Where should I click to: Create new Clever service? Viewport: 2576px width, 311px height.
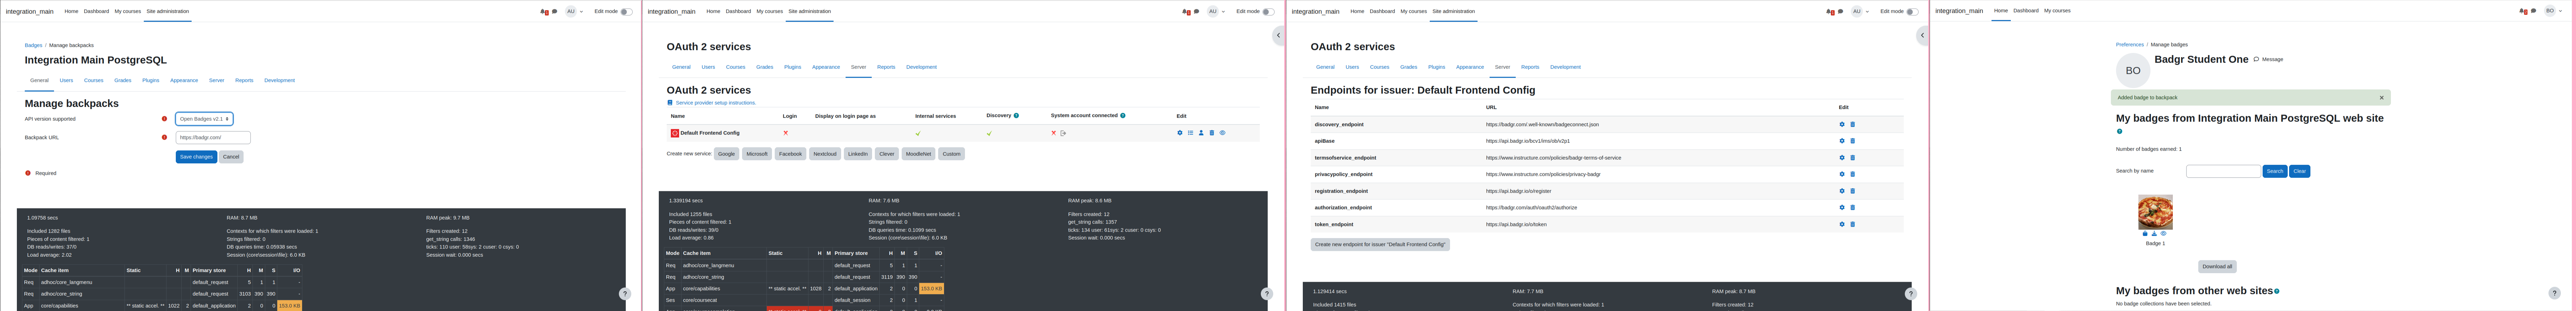coord(887,154)
